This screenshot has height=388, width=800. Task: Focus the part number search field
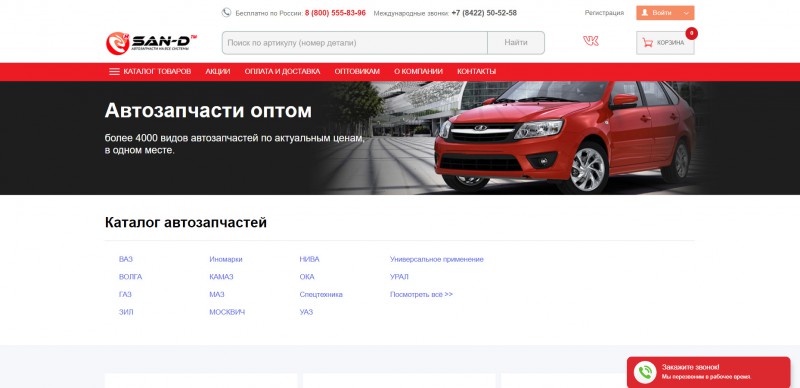355,43
